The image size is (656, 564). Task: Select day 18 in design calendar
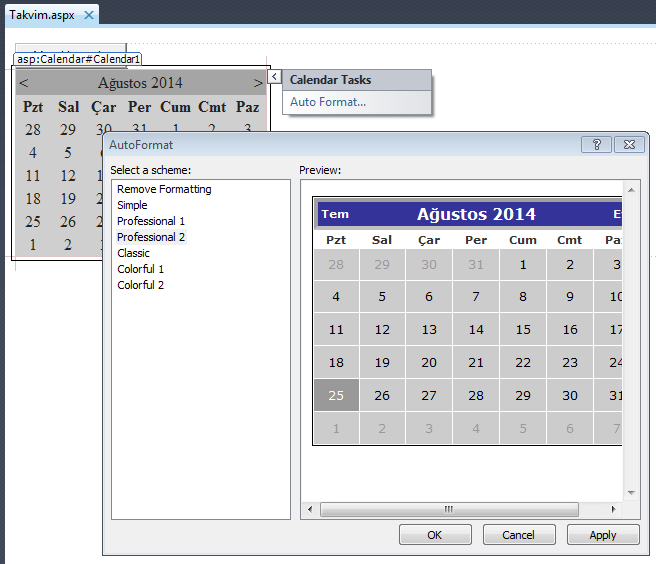[x=33, y=199]
